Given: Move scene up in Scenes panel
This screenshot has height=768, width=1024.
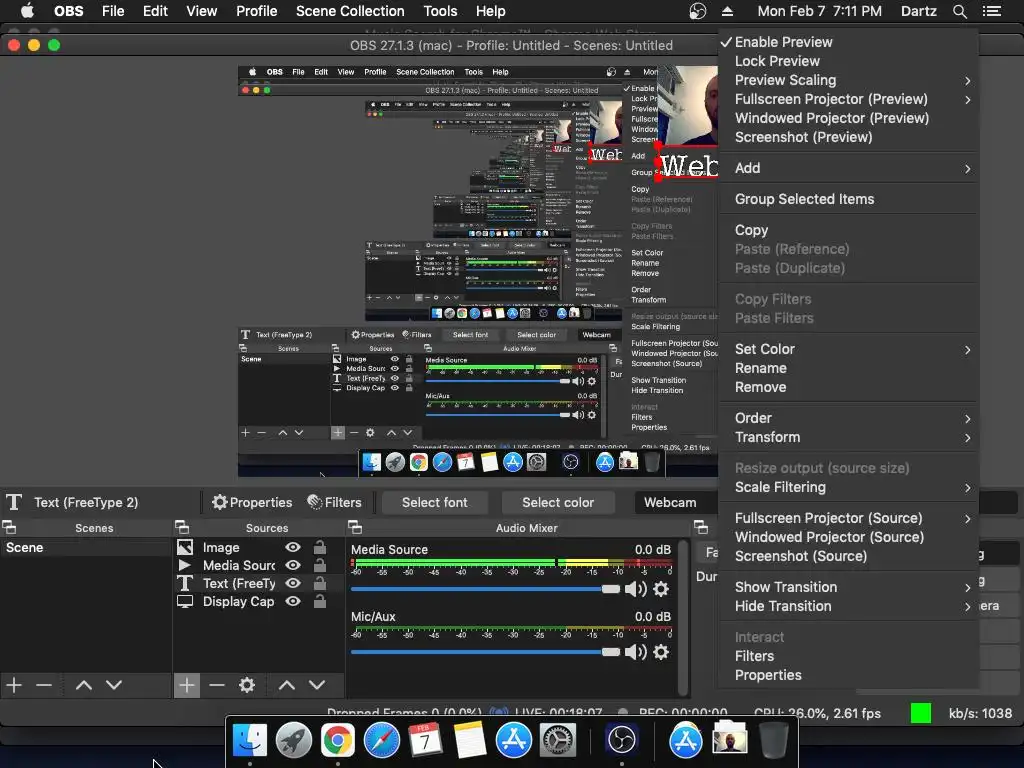Looking at the screenshot, I should pyautogui.click(x=84, y=685).
